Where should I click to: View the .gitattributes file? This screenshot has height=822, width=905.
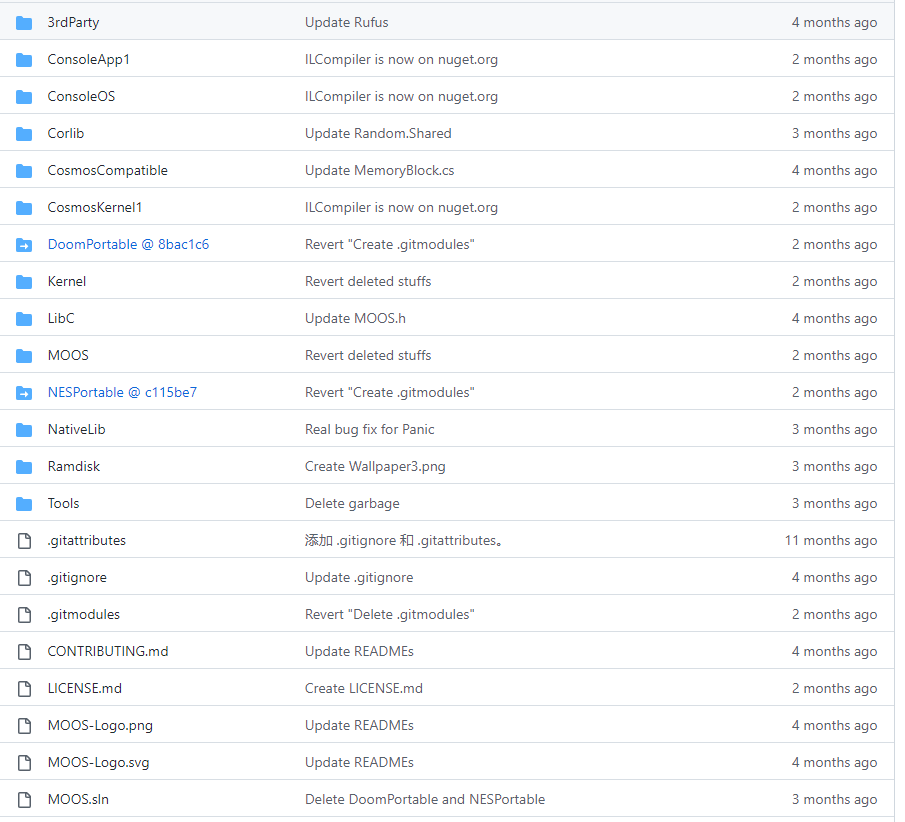tap(87, 540)
